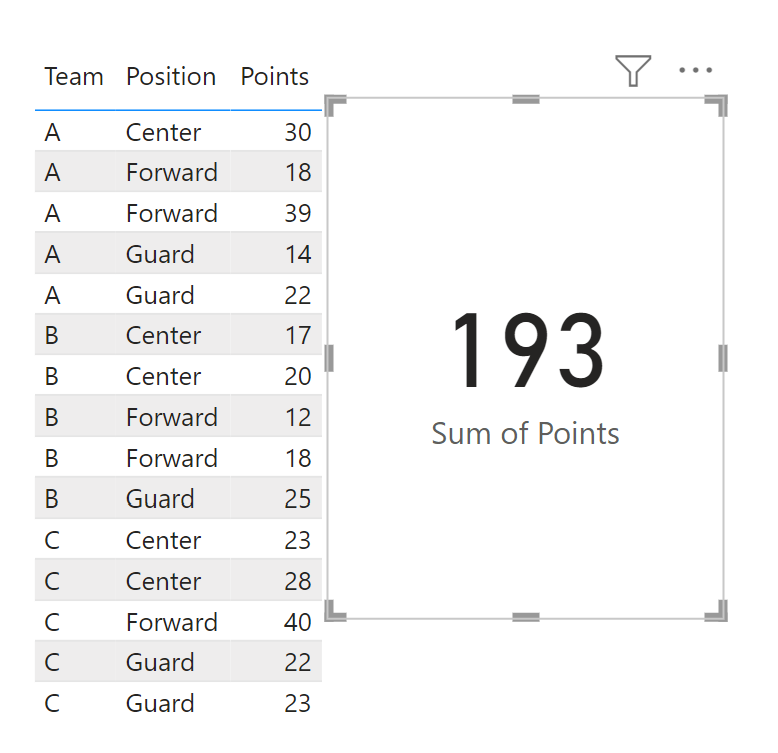Click the left middle resize handle
This screenshot has width=778, height=753.
click(x=329, y=358)
